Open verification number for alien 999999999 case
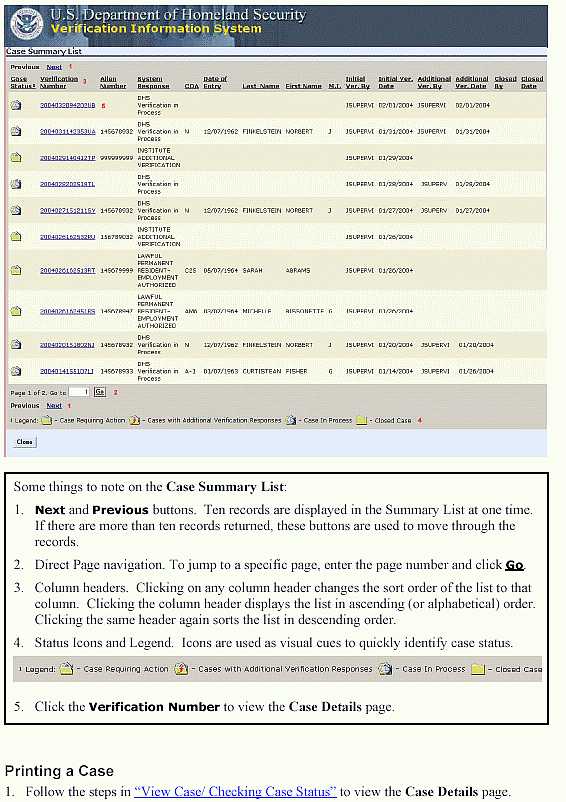Image resolution: width=566 pixels, height=802 pixels. tap(67, 158)
